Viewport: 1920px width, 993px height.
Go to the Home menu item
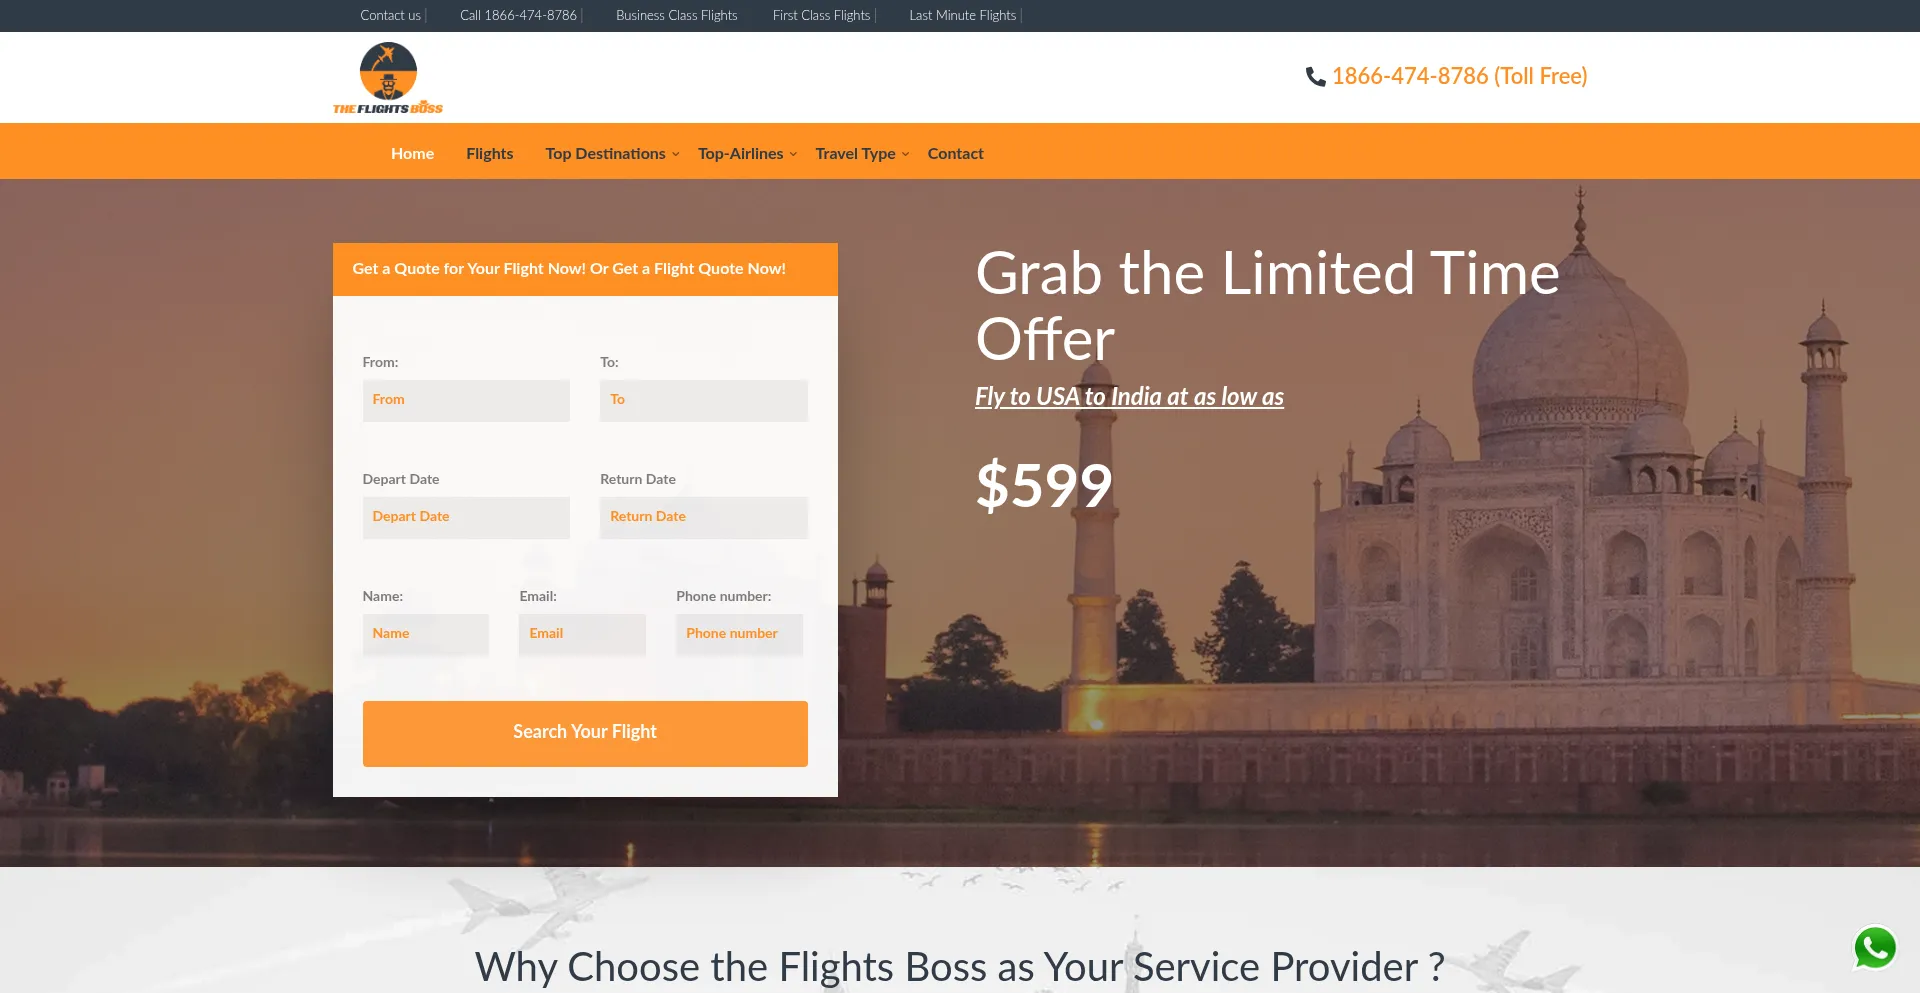point(412,153)
